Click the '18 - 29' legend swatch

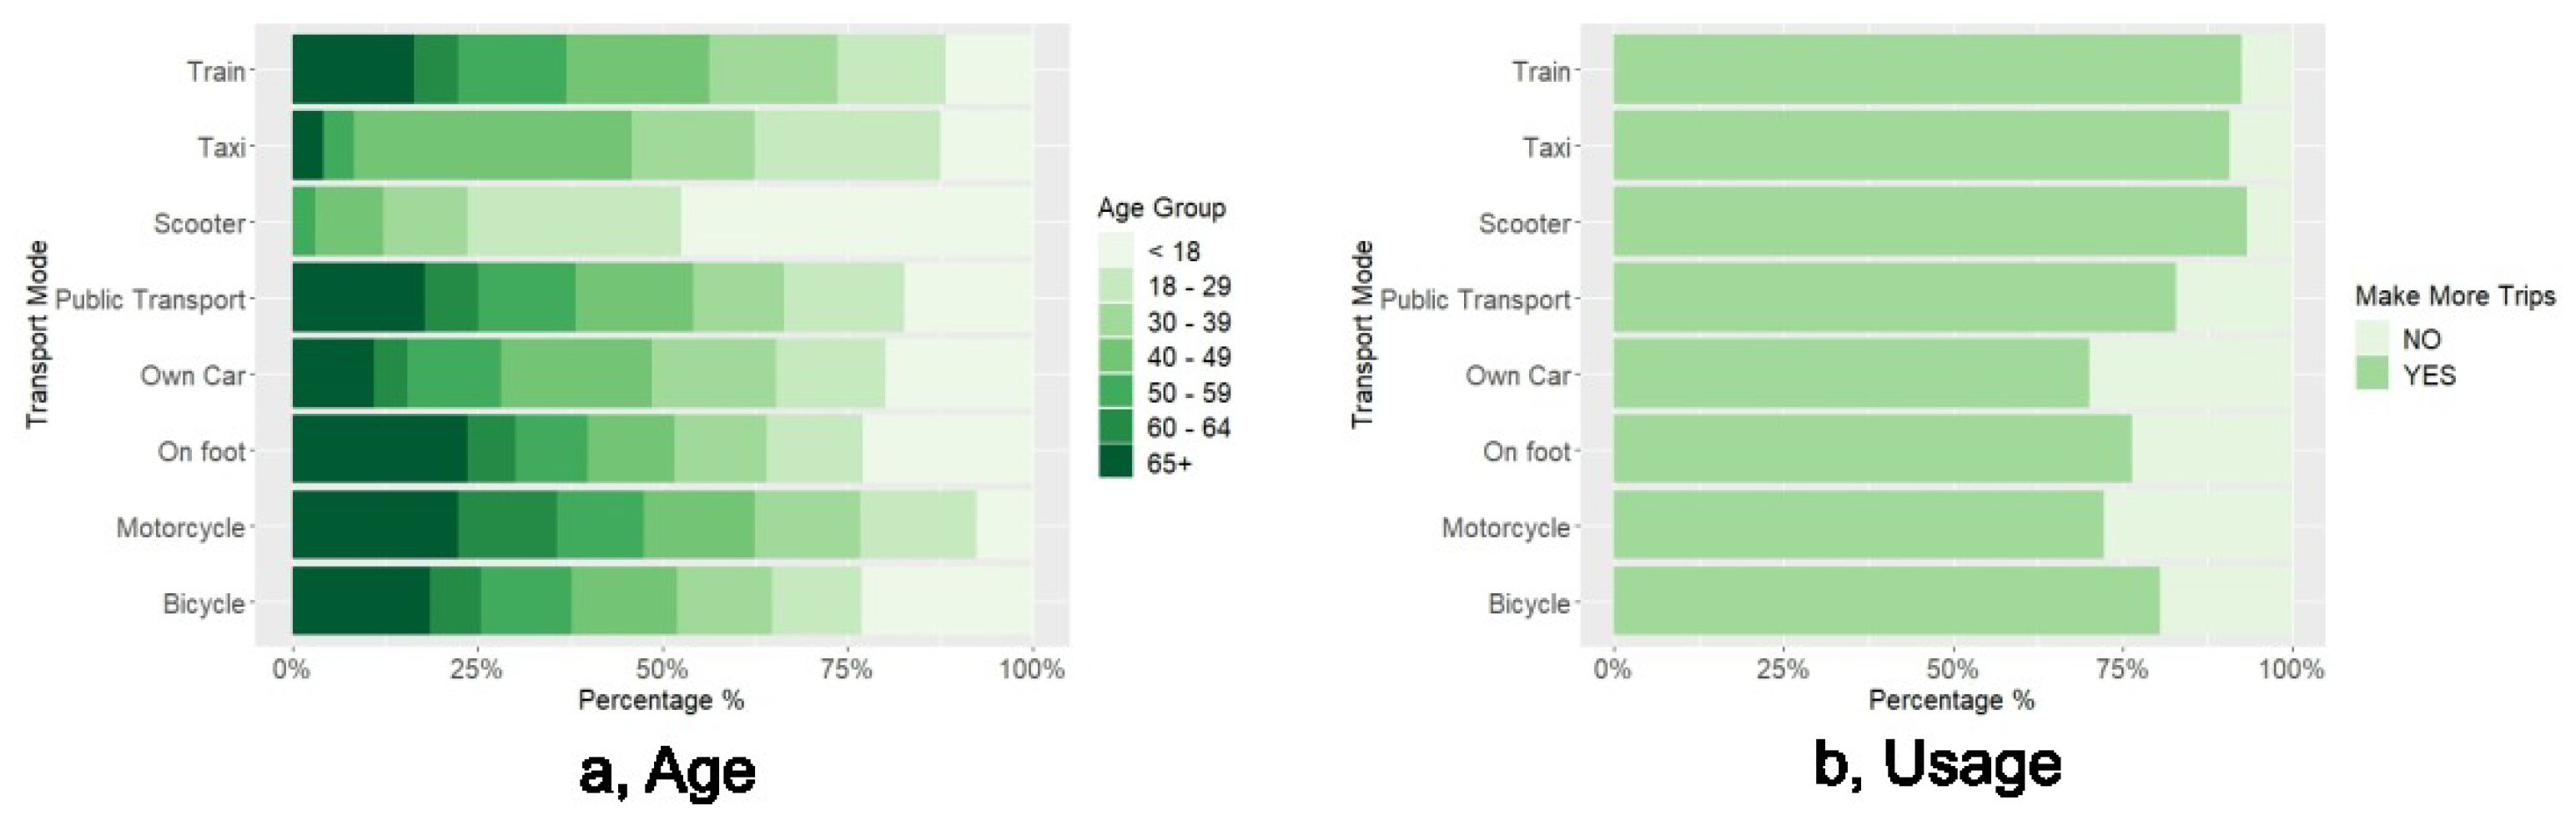click(x=1115, y=286)
